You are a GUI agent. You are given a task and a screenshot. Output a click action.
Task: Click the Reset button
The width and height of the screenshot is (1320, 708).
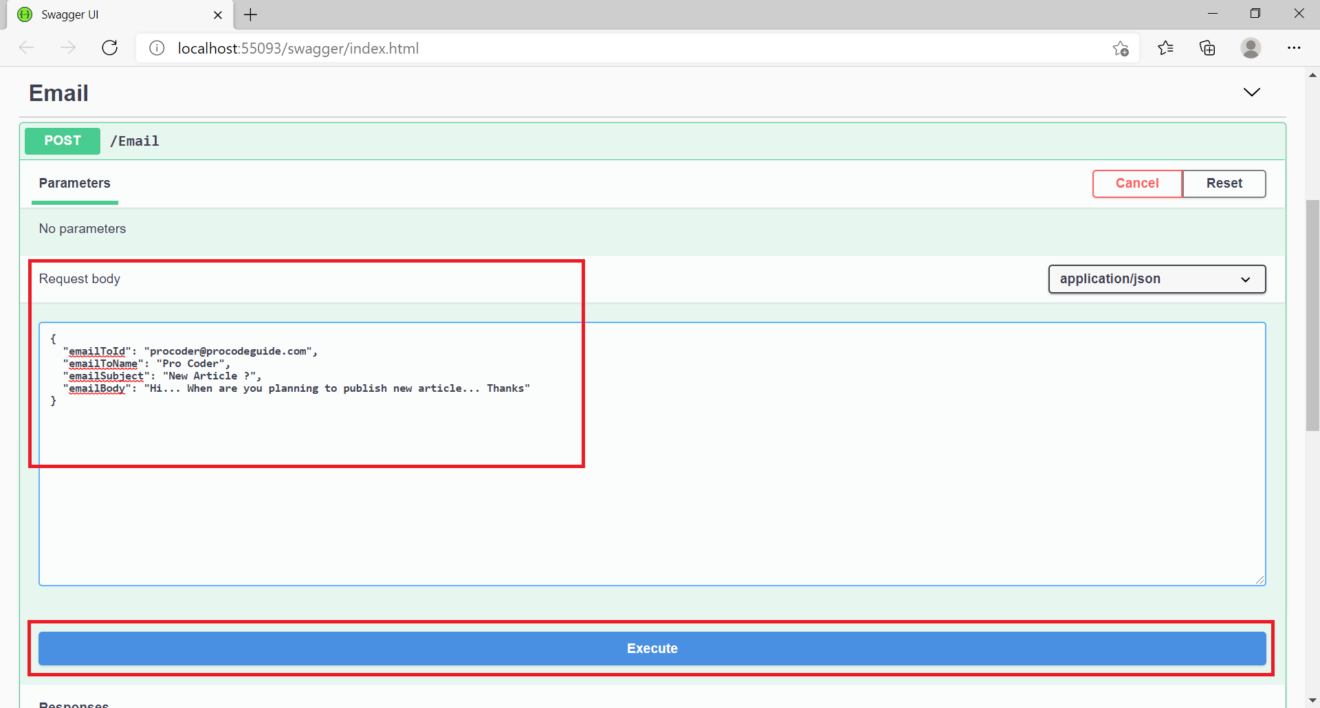click(1224, 184)
